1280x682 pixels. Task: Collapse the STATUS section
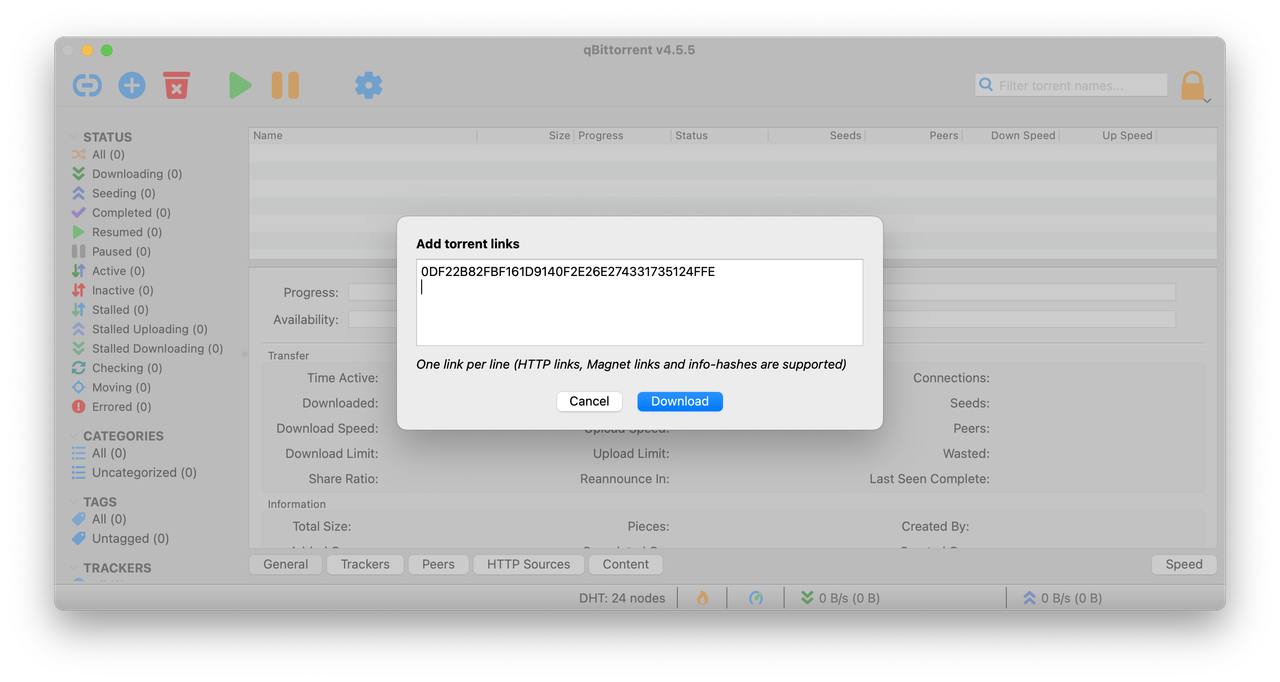click(73, 137)
